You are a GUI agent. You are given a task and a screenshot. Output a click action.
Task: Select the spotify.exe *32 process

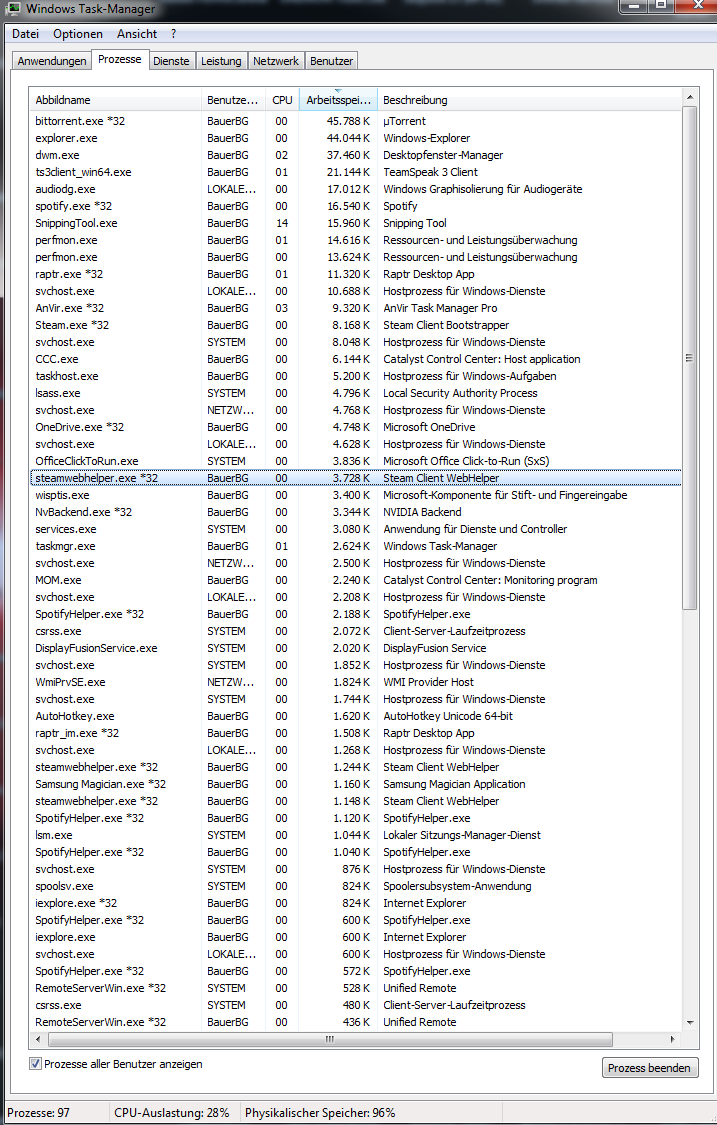point(355,206)
